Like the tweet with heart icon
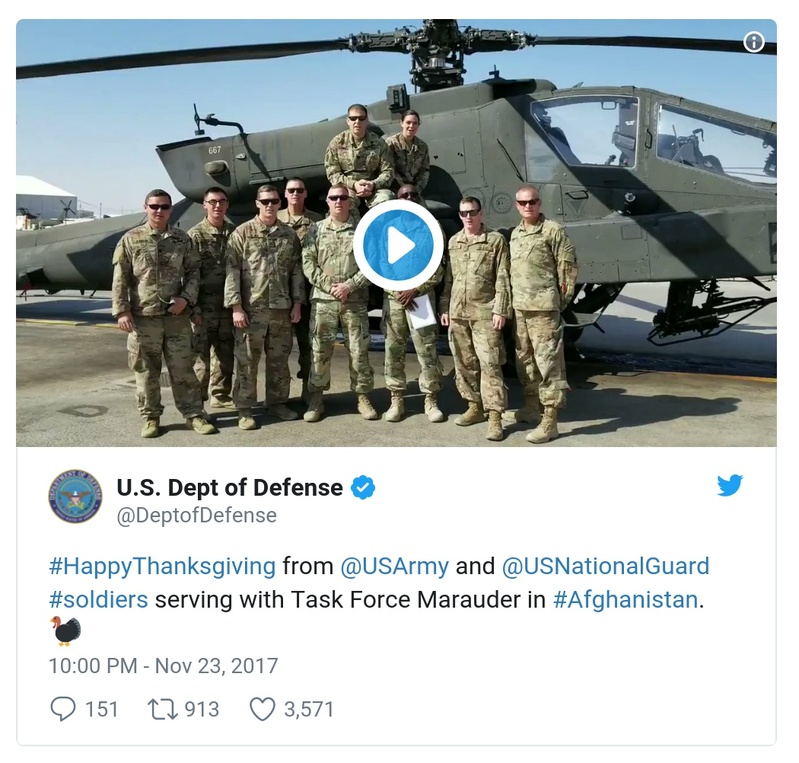Screen dimensions: 799x763 tap(262, 709)
